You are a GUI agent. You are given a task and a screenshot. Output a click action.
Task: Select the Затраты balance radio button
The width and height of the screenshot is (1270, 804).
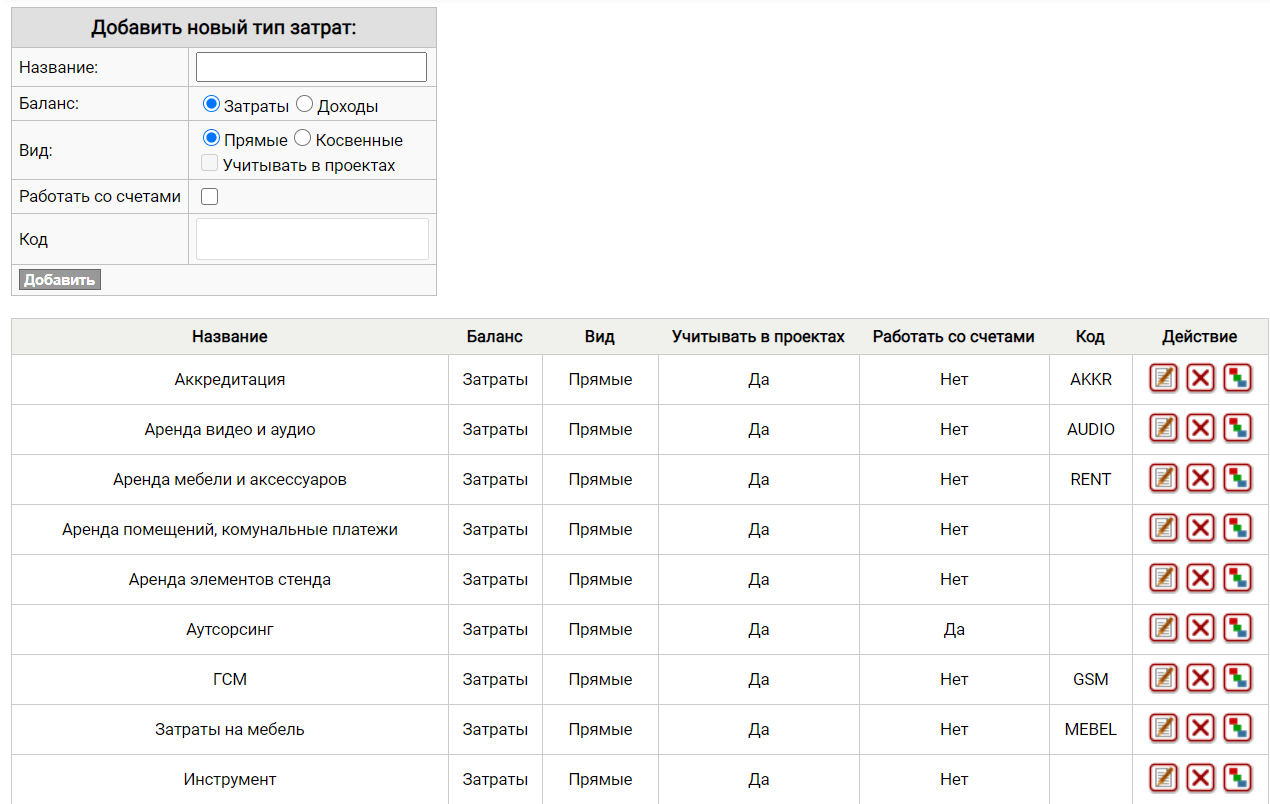[x=211, y=104]
